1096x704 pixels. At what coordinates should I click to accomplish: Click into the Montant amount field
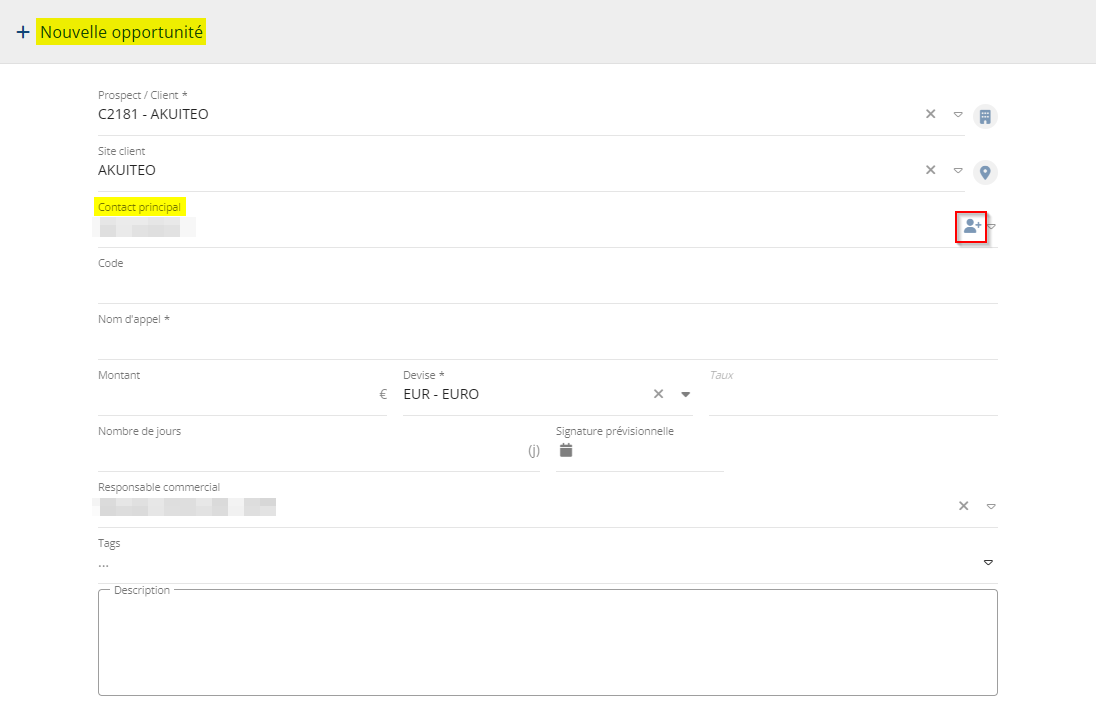click(235, 395)
